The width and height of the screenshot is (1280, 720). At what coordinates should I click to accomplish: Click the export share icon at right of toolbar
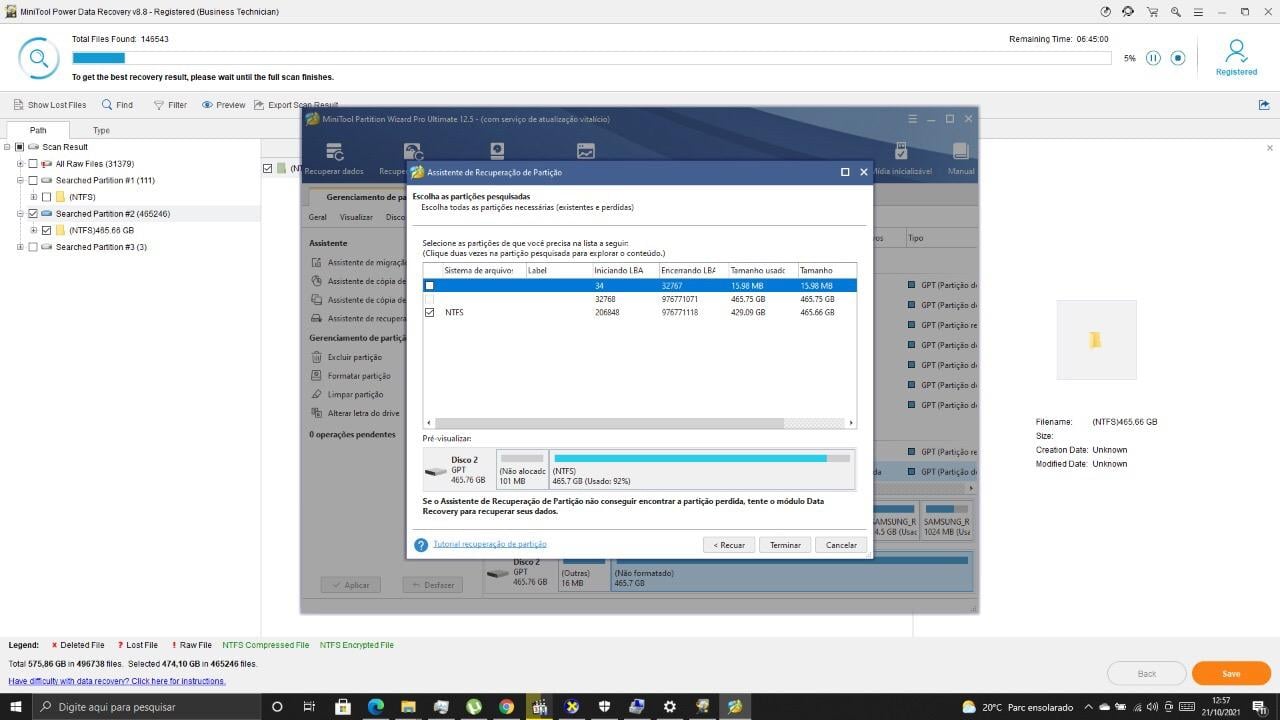pyautogui.click(x=1264, y=104)
